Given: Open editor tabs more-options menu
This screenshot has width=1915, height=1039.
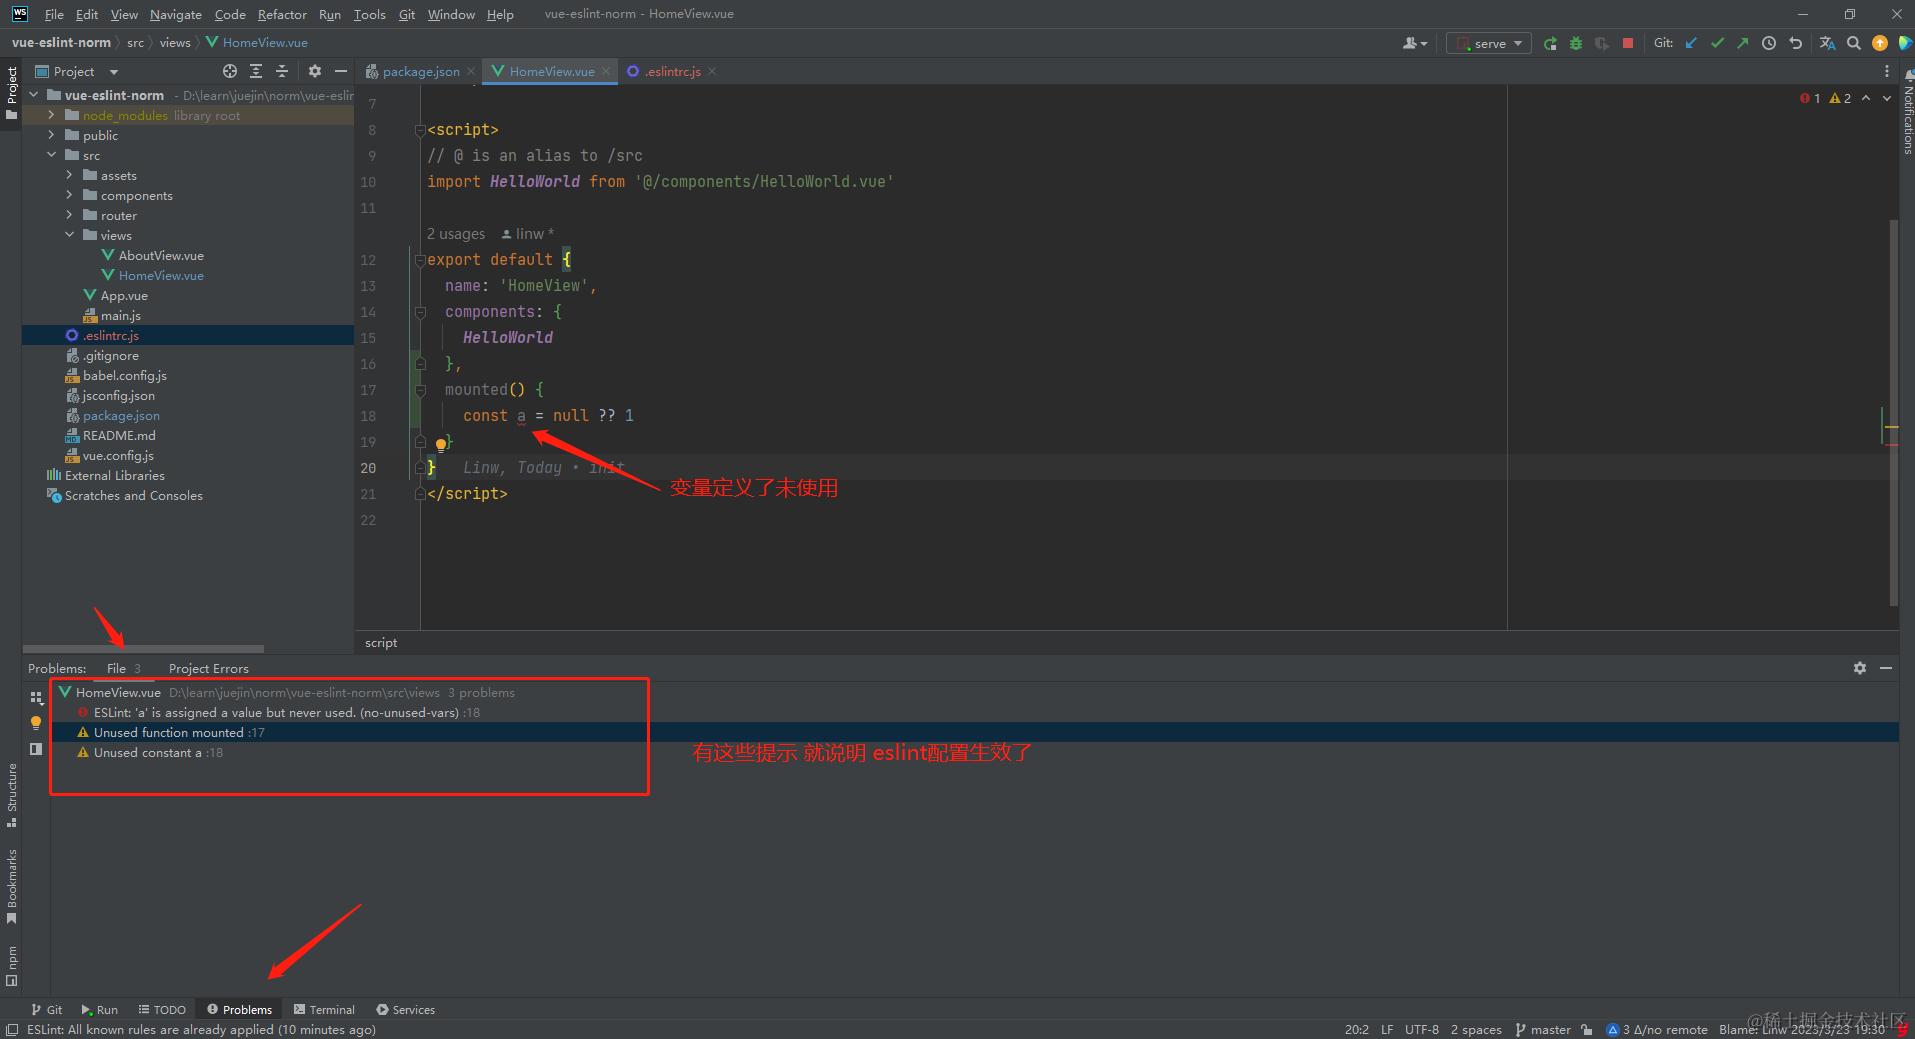Looking at the screenshot, I should pos(1887,71).
